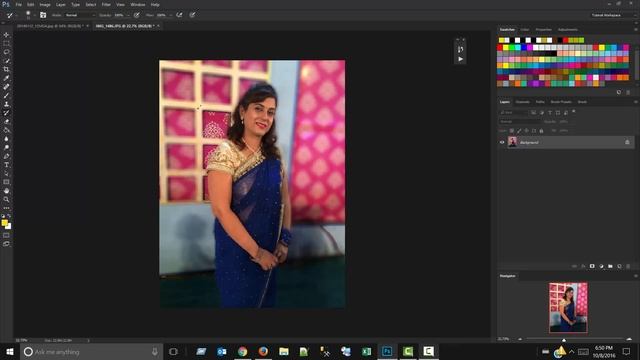The image size is (640, 360).
Task: Select the Blur tool
Action: [6, 139]
